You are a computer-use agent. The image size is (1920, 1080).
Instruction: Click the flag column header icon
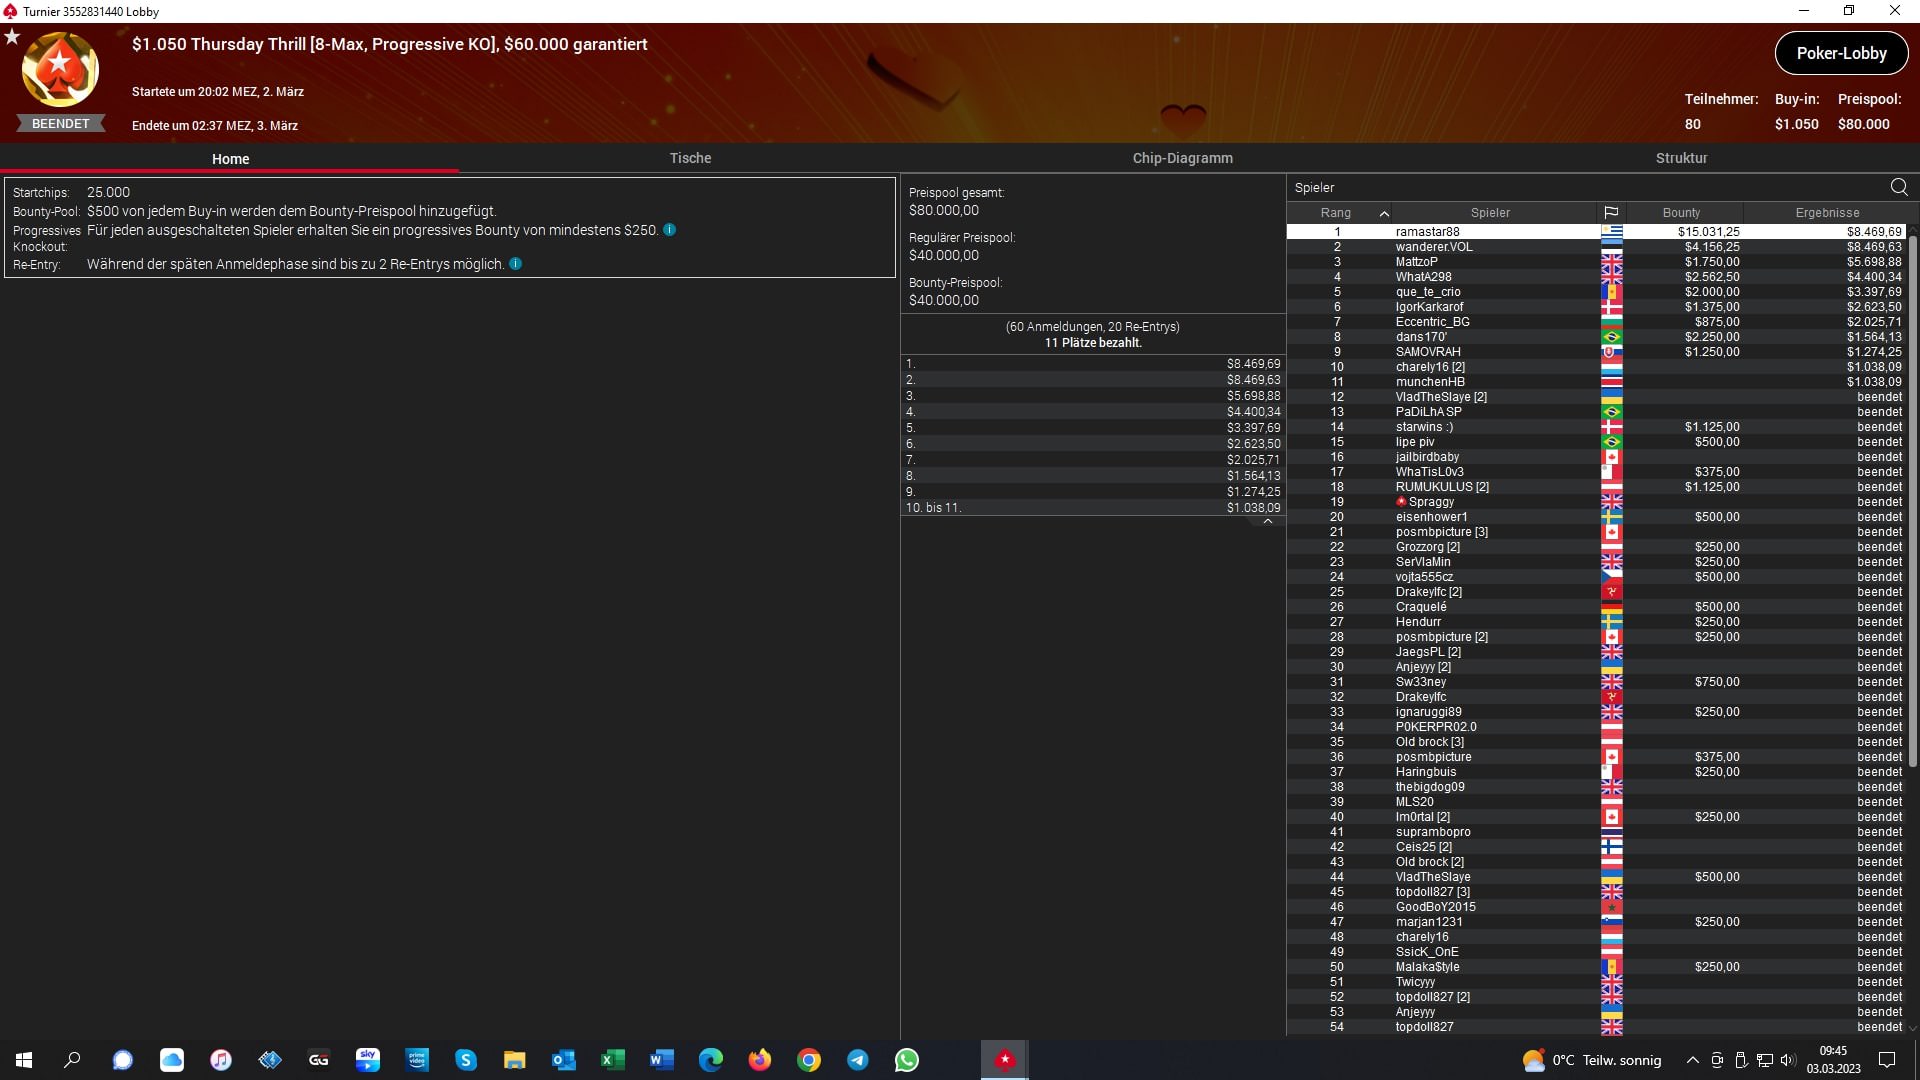[x=1611, y=212]
